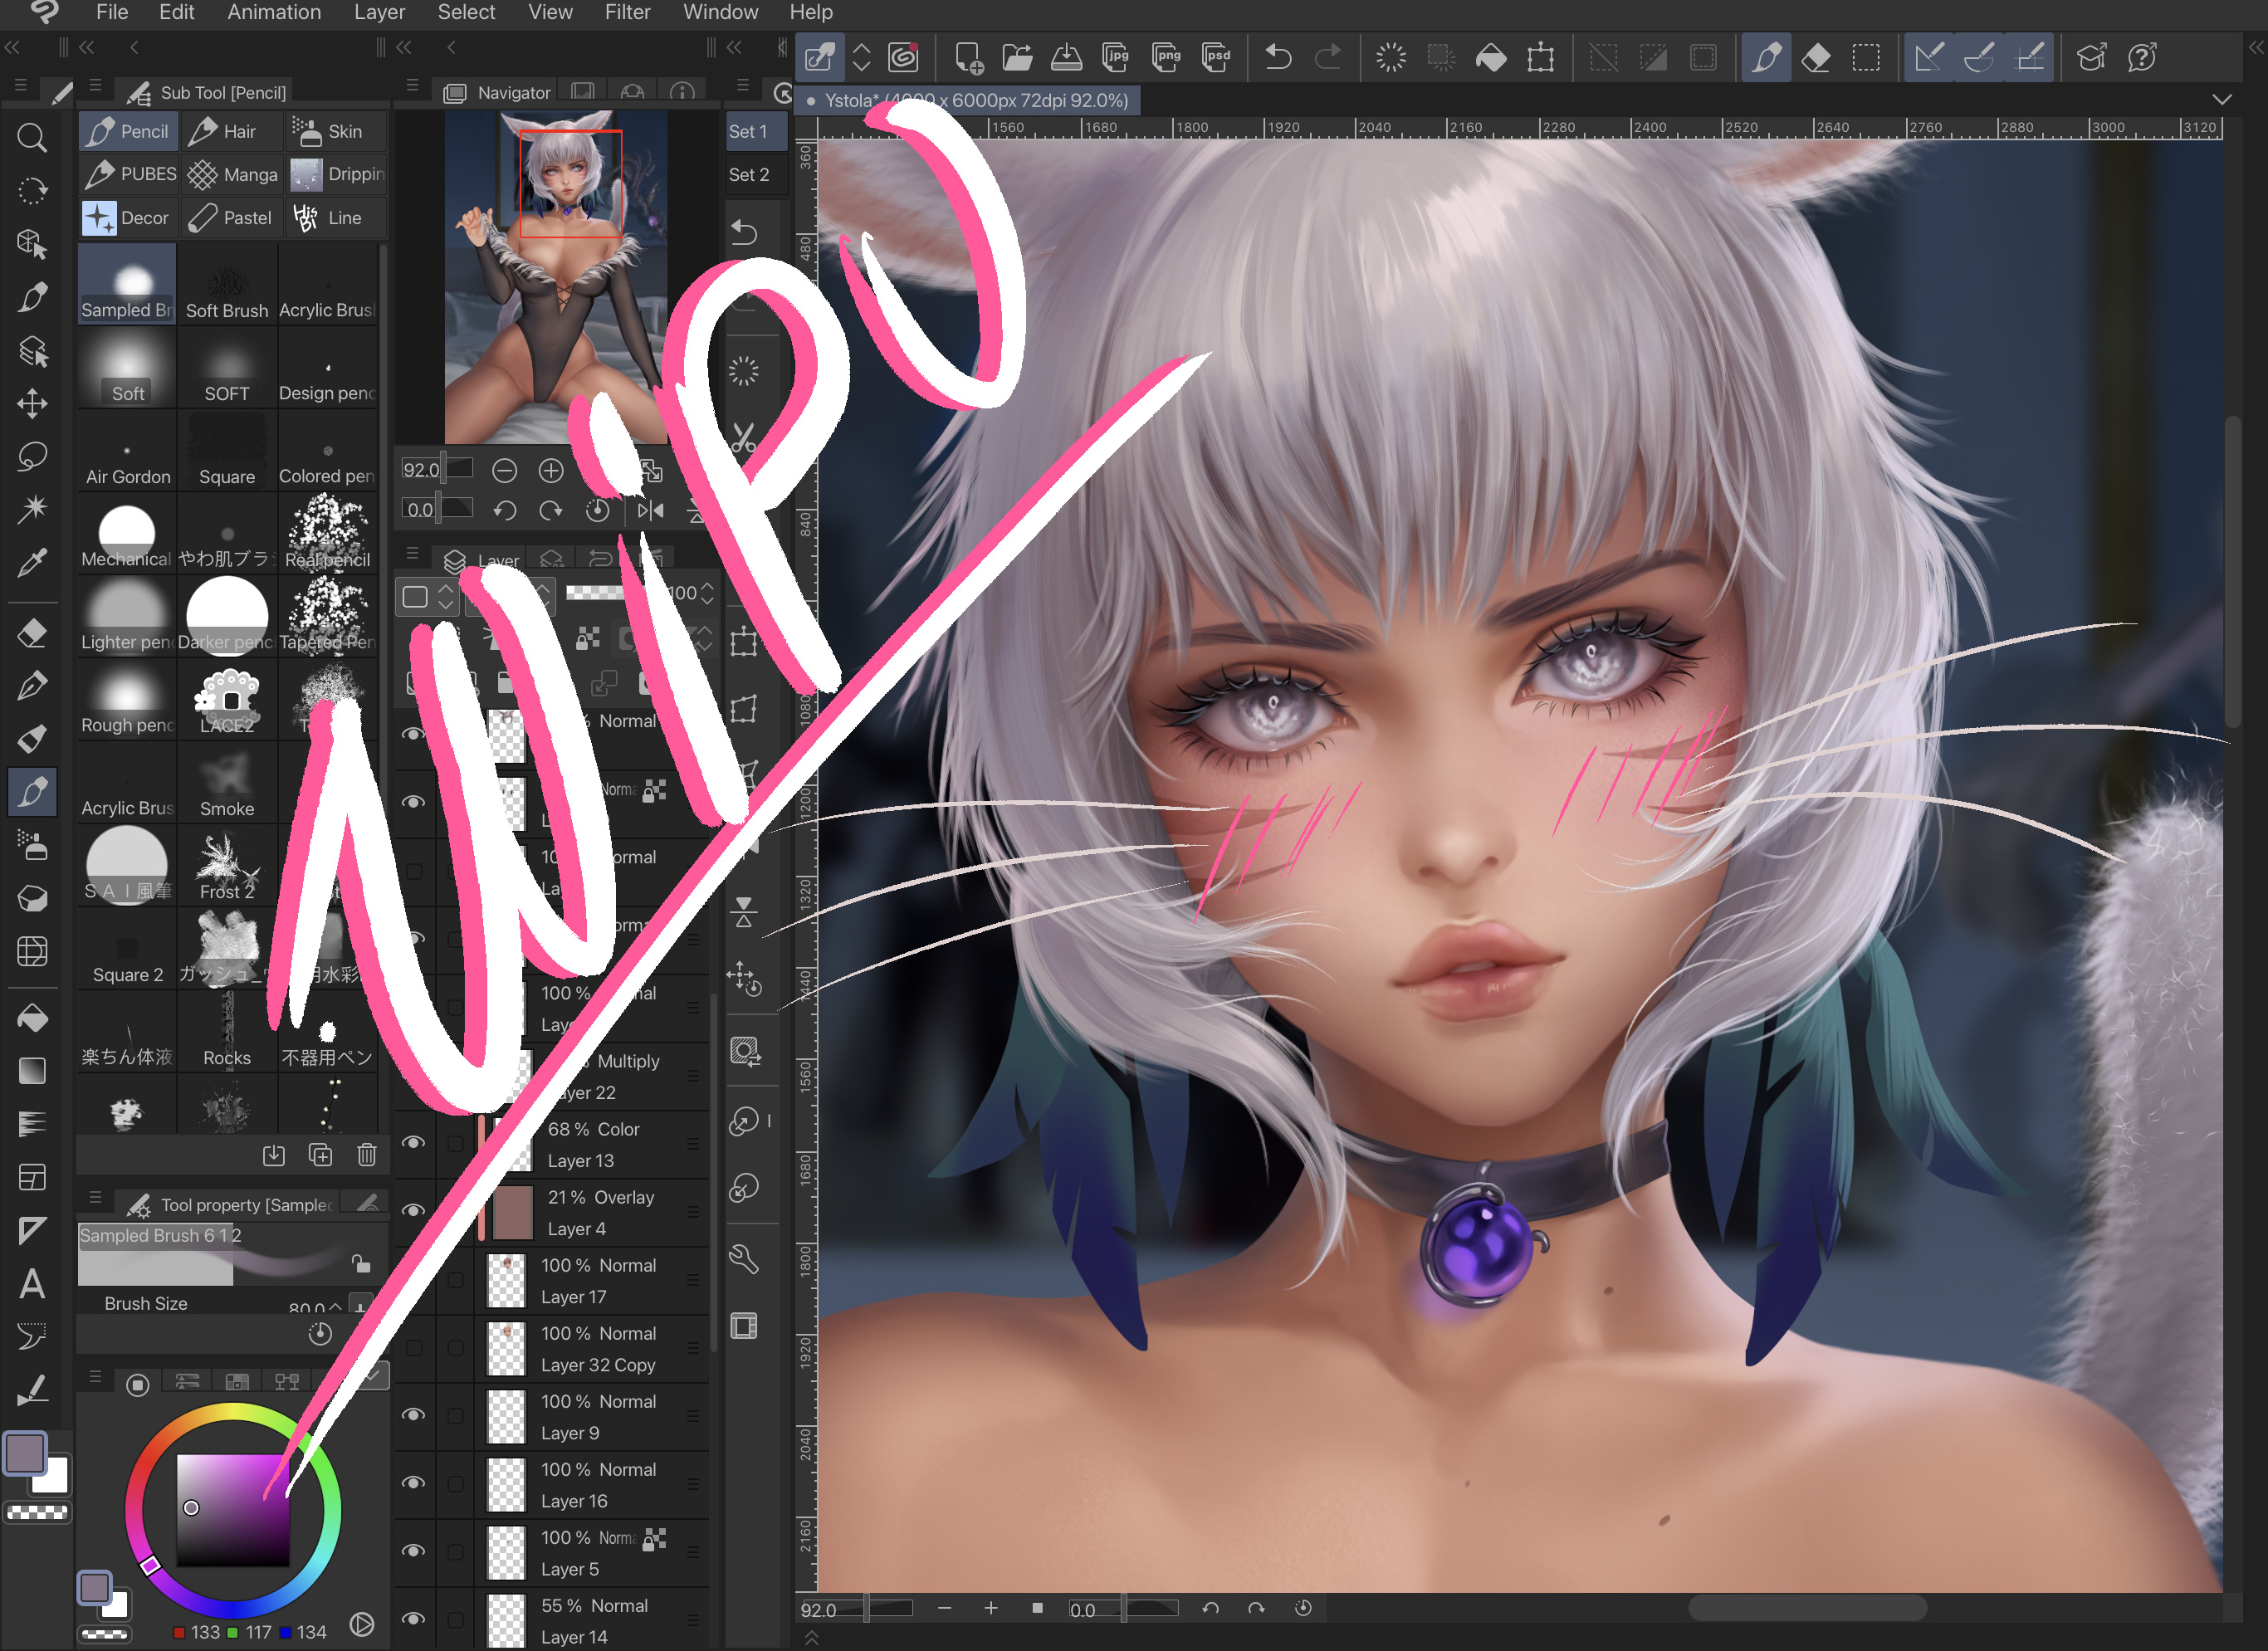Click Redo in the command bar
This screenshot has width=2268, height=1651.
point(1328,57)
